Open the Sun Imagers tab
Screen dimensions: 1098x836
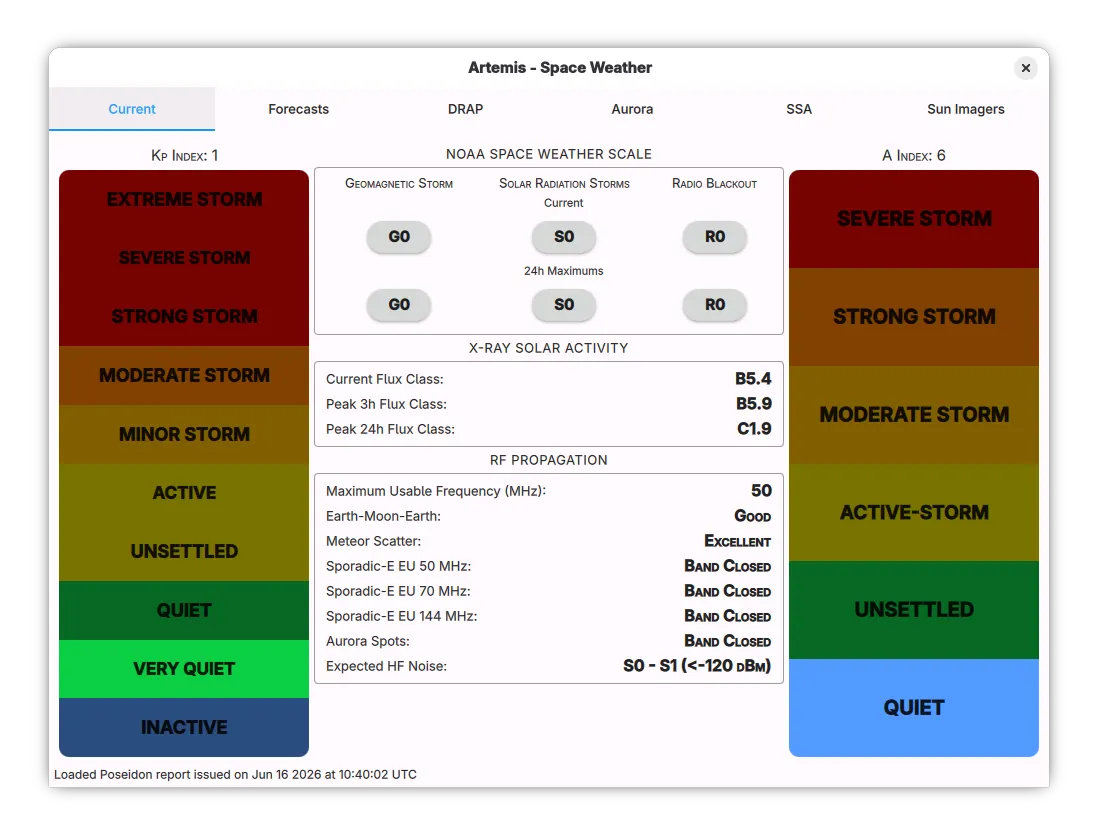click(965, 109)
